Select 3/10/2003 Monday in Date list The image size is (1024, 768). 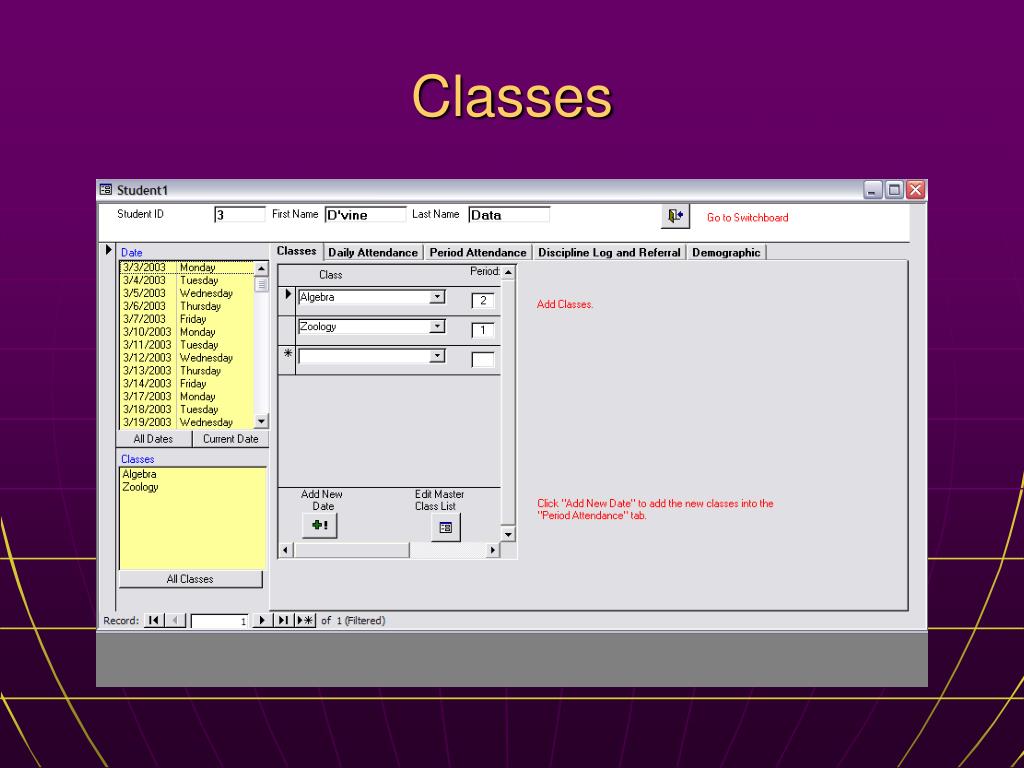(187, 332)
